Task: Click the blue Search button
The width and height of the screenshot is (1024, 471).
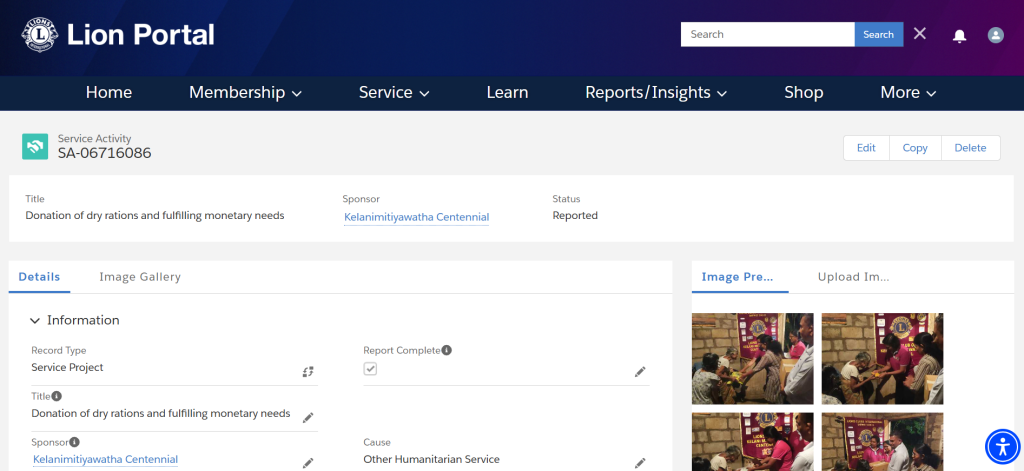Action: [x=878, y=35]
